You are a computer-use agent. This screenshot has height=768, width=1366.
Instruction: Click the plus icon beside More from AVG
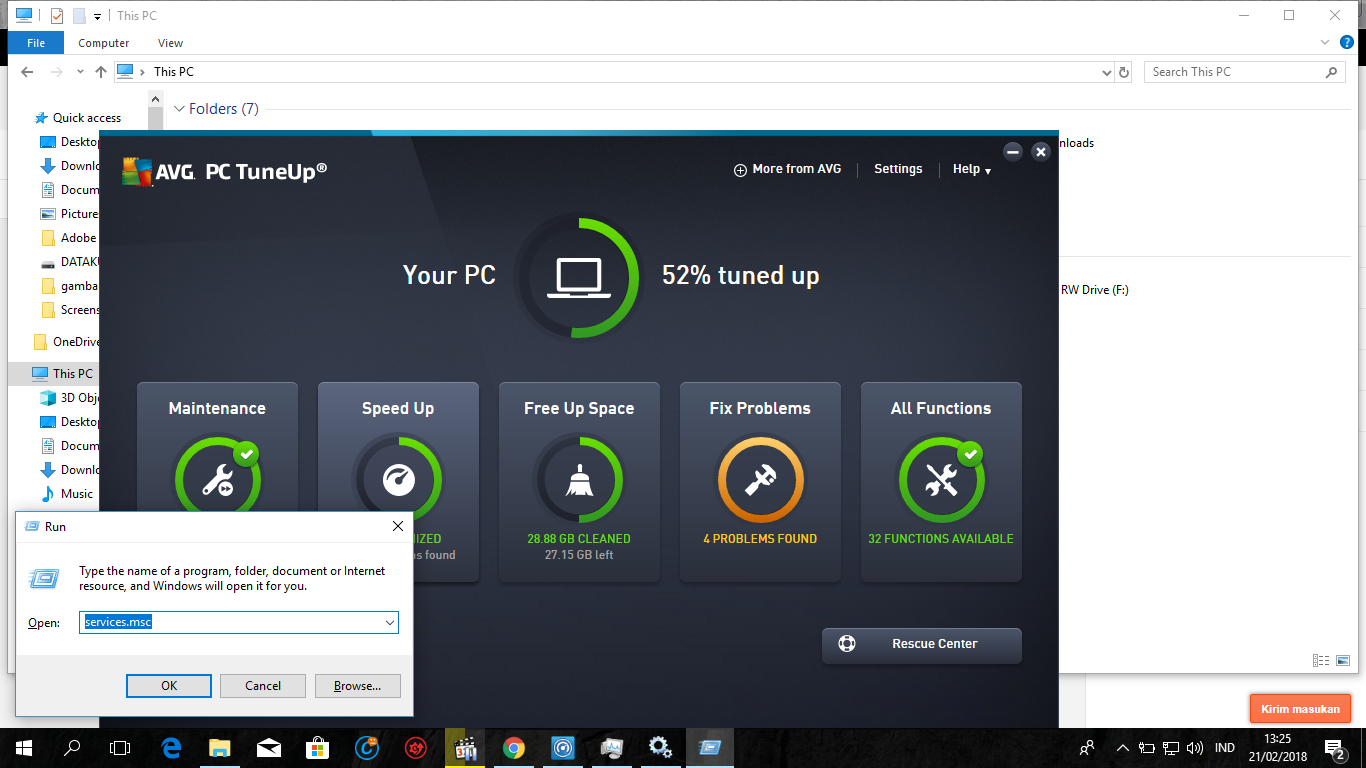741,170
